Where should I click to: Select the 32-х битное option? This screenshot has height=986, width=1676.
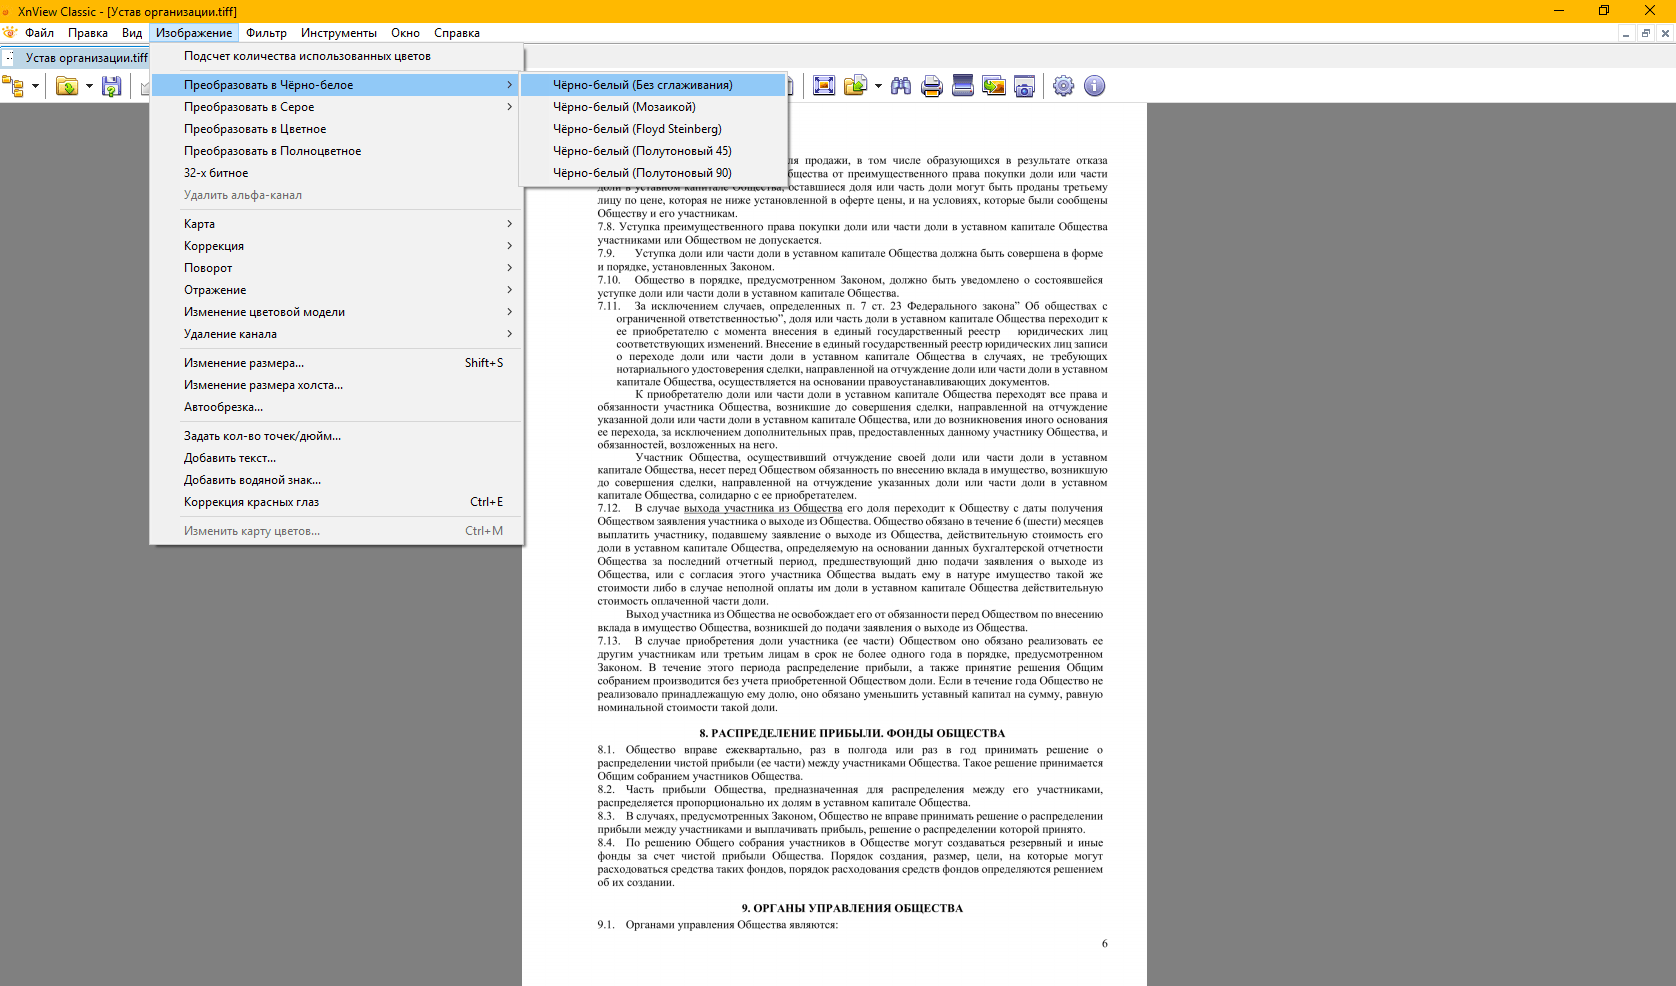[x=337, y=173]
